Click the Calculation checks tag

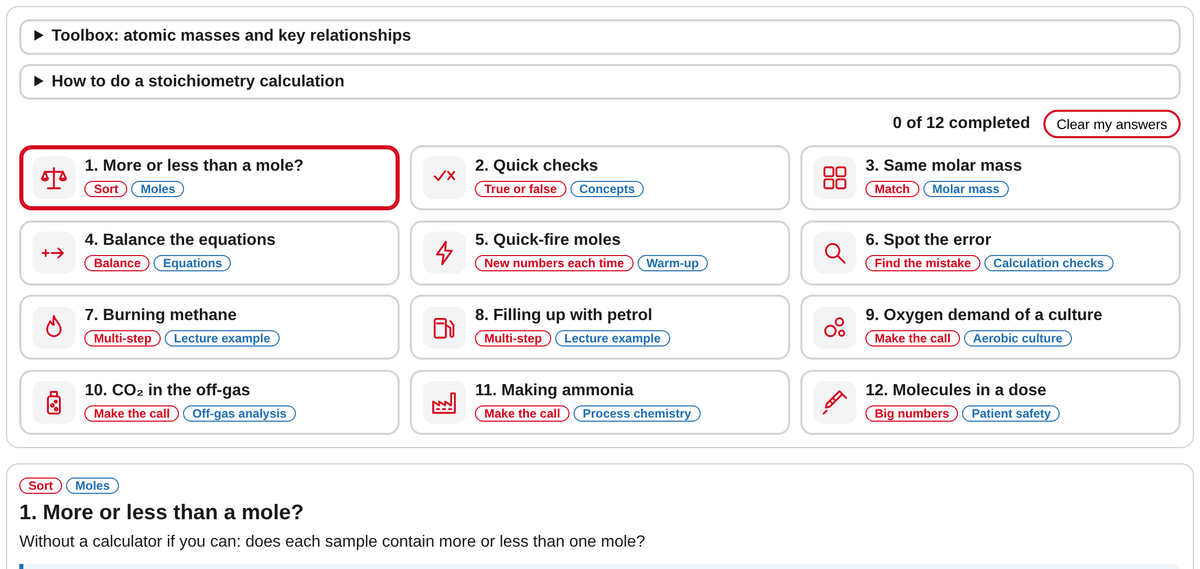point(1049,263)
